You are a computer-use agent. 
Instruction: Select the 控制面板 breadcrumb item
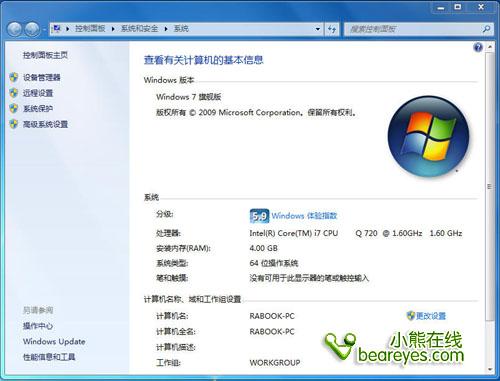click(90, 29)
